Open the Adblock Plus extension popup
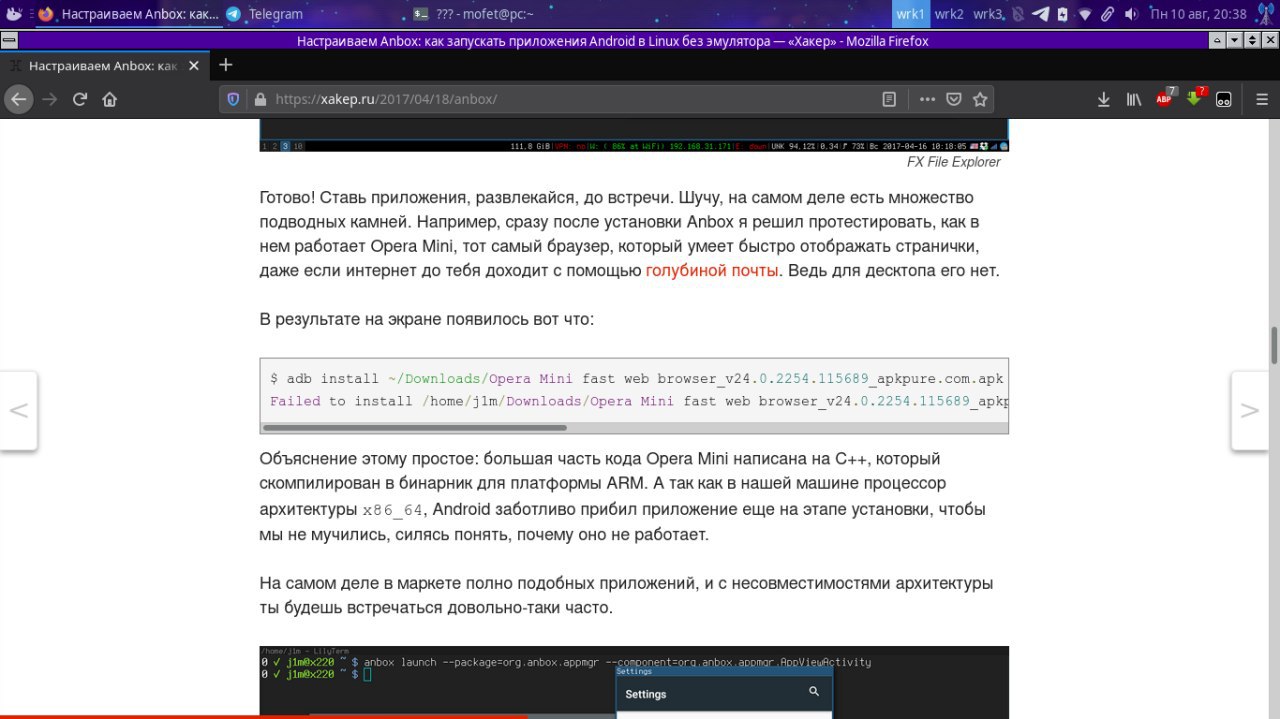This screenshot has height=719, width=1280. point(1165,98)
